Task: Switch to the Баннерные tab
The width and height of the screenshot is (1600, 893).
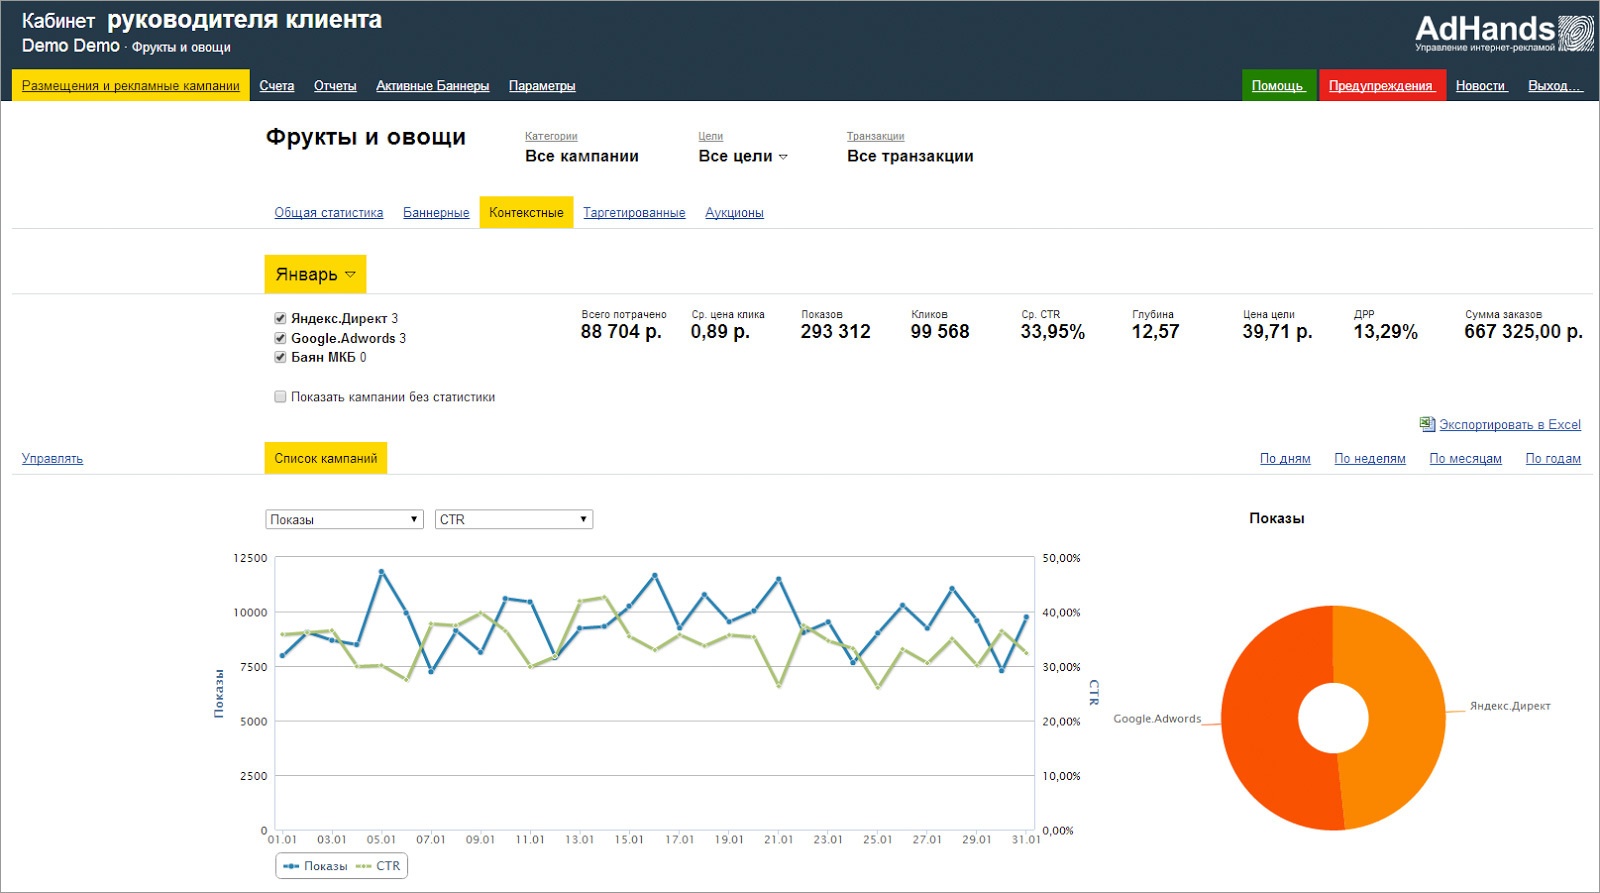Action: click(x=436, y=213)
